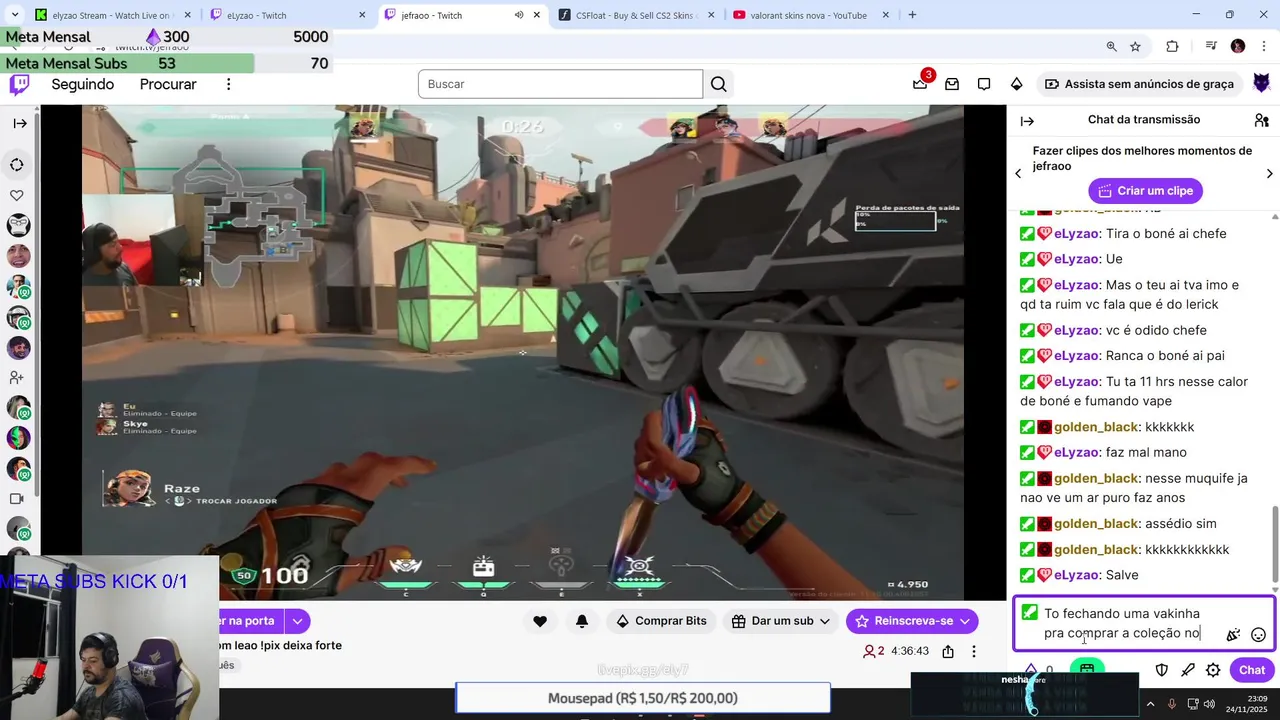This screenshot has width=1280, height=720.
Task: Click the recommended channels camera icon in sidebar
Action: coord(17,498)
